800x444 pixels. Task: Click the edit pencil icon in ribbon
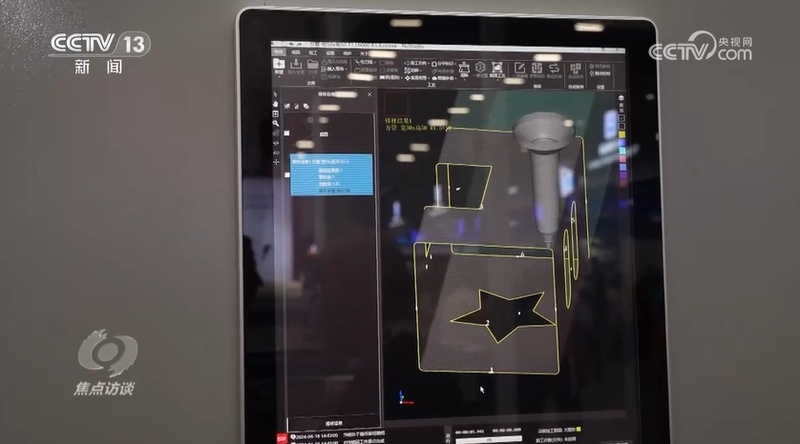click(521, 67)
